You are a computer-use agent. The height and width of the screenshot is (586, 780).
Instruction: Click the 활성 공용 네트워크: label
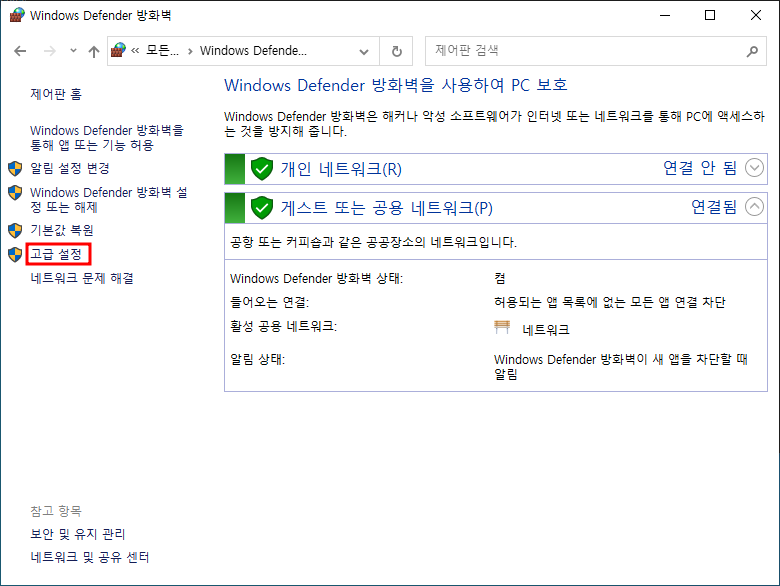click(284, 326)
